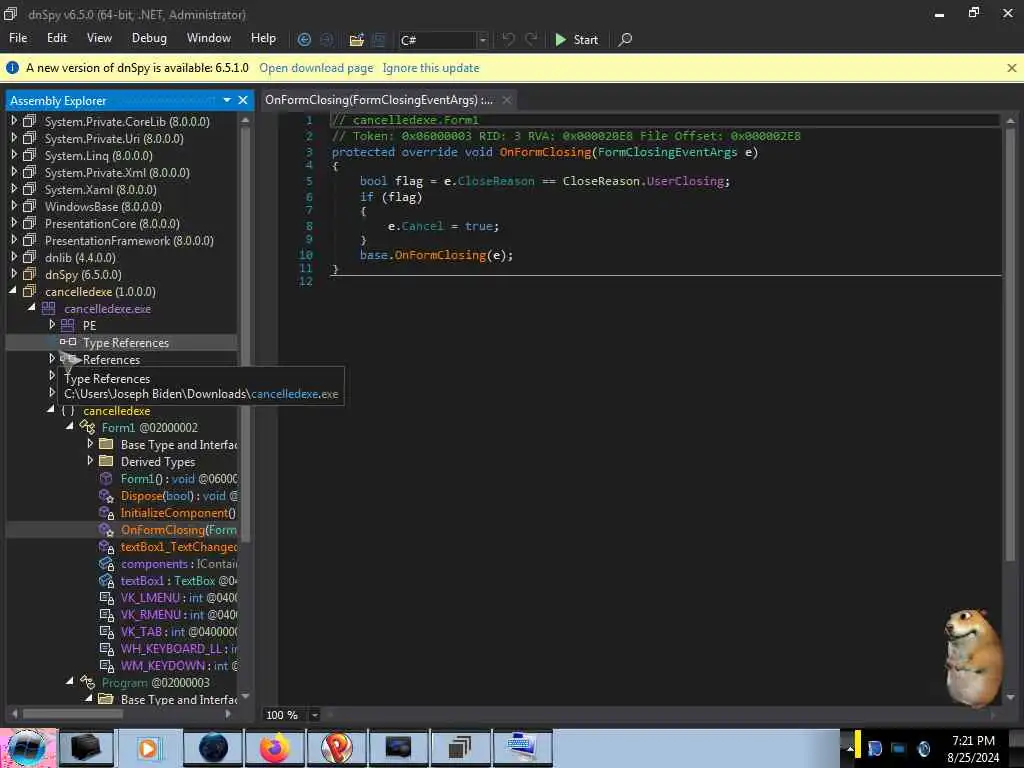Viewport: 1024px width, 768px height.
Task: Expand dnlib assembly node
Action: pos(14,257)
